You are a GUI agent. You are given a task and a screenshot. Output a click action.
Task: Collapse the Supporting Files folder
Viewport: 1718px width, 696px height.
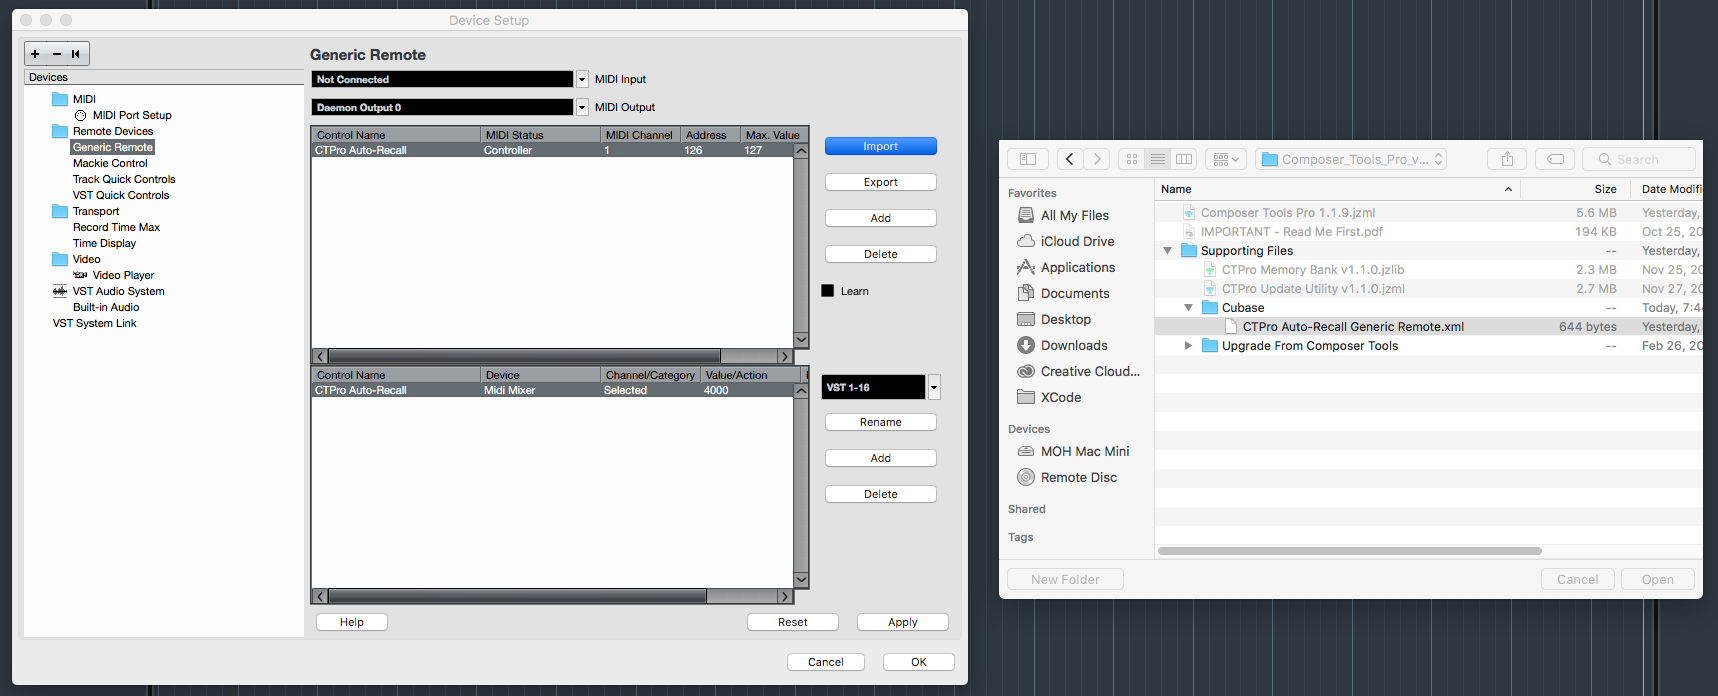pyautogui.click(x=1167, y=251)
